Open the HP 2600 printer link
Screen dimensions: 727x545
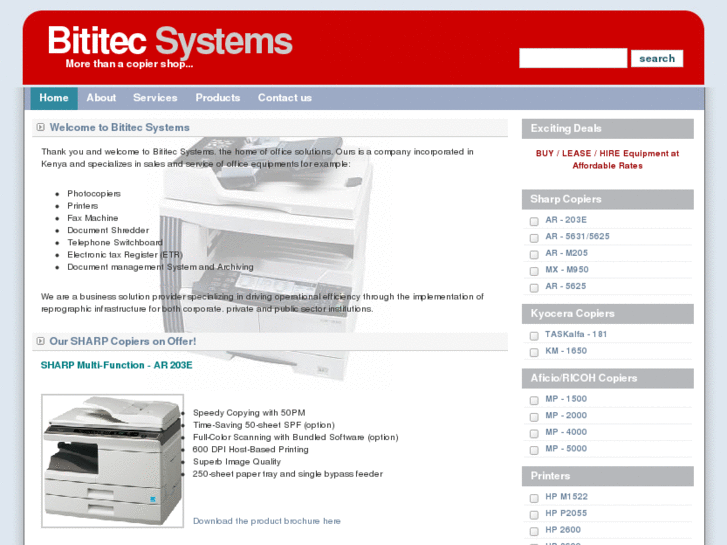tap(563, 530)
